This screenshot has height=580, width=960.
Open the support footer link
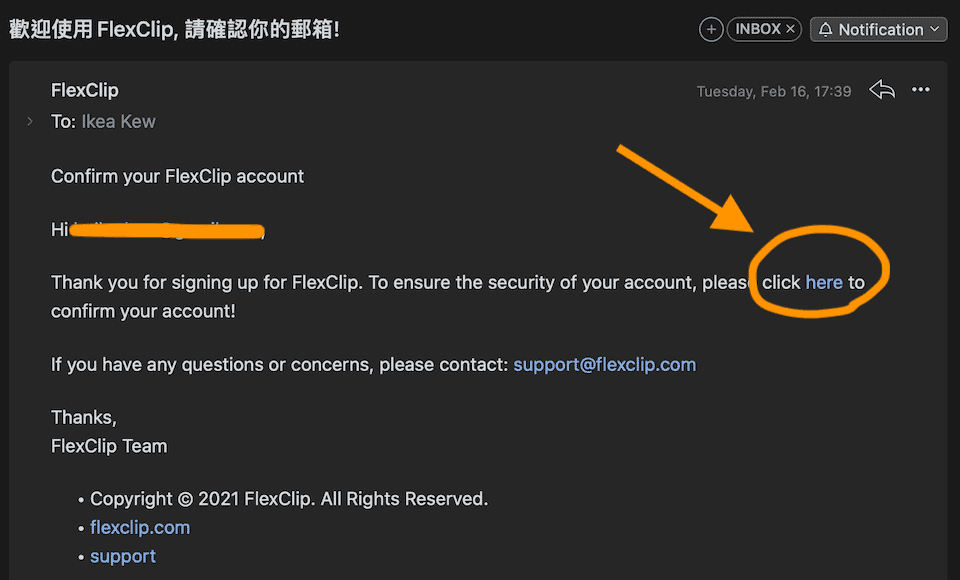tap(123, 556)
